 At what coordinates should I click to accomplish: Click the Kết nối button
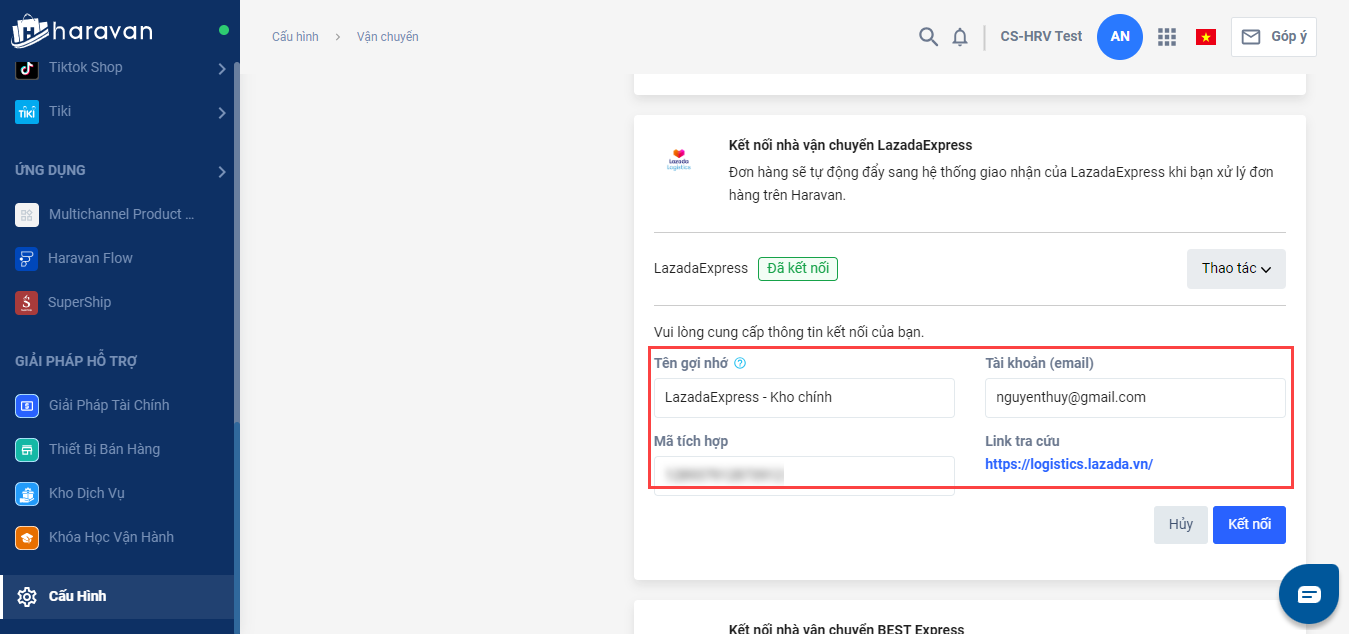1248,525
